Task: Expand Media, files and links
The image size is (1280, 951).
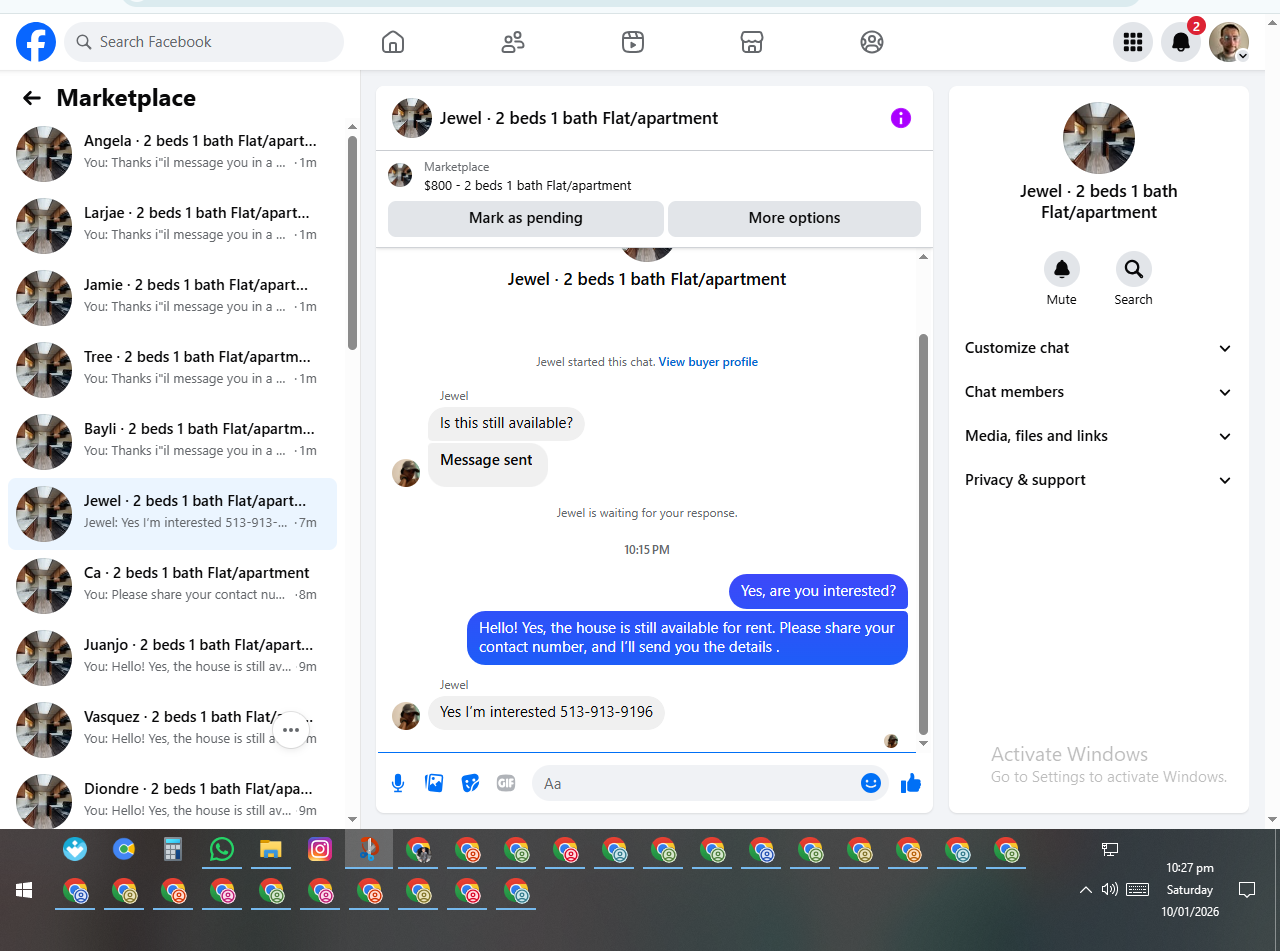Action: point(1098,436)
